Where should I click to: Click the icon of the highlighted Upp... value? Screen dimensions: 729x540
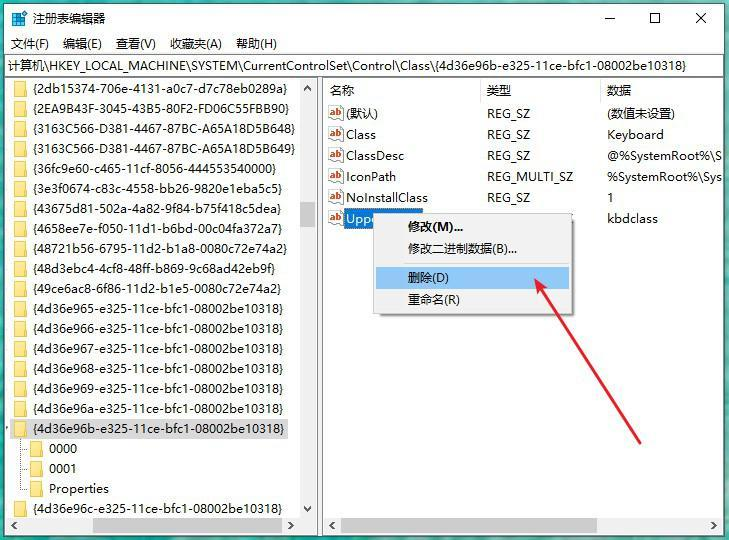tap(336, 218)
